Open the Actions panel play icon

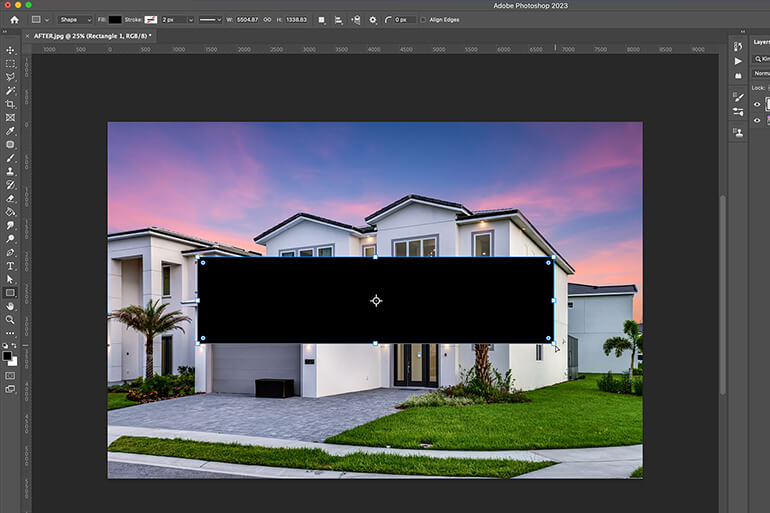(738, 61)
